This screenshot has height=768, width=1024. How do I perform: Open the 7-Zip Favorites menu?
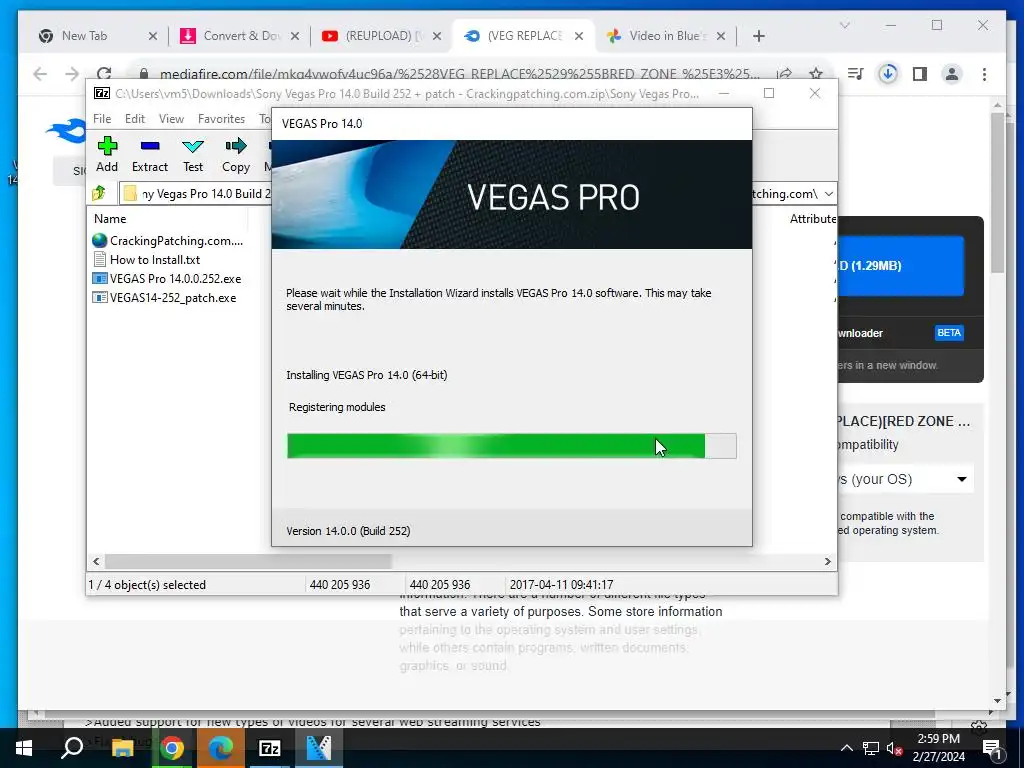221,119
